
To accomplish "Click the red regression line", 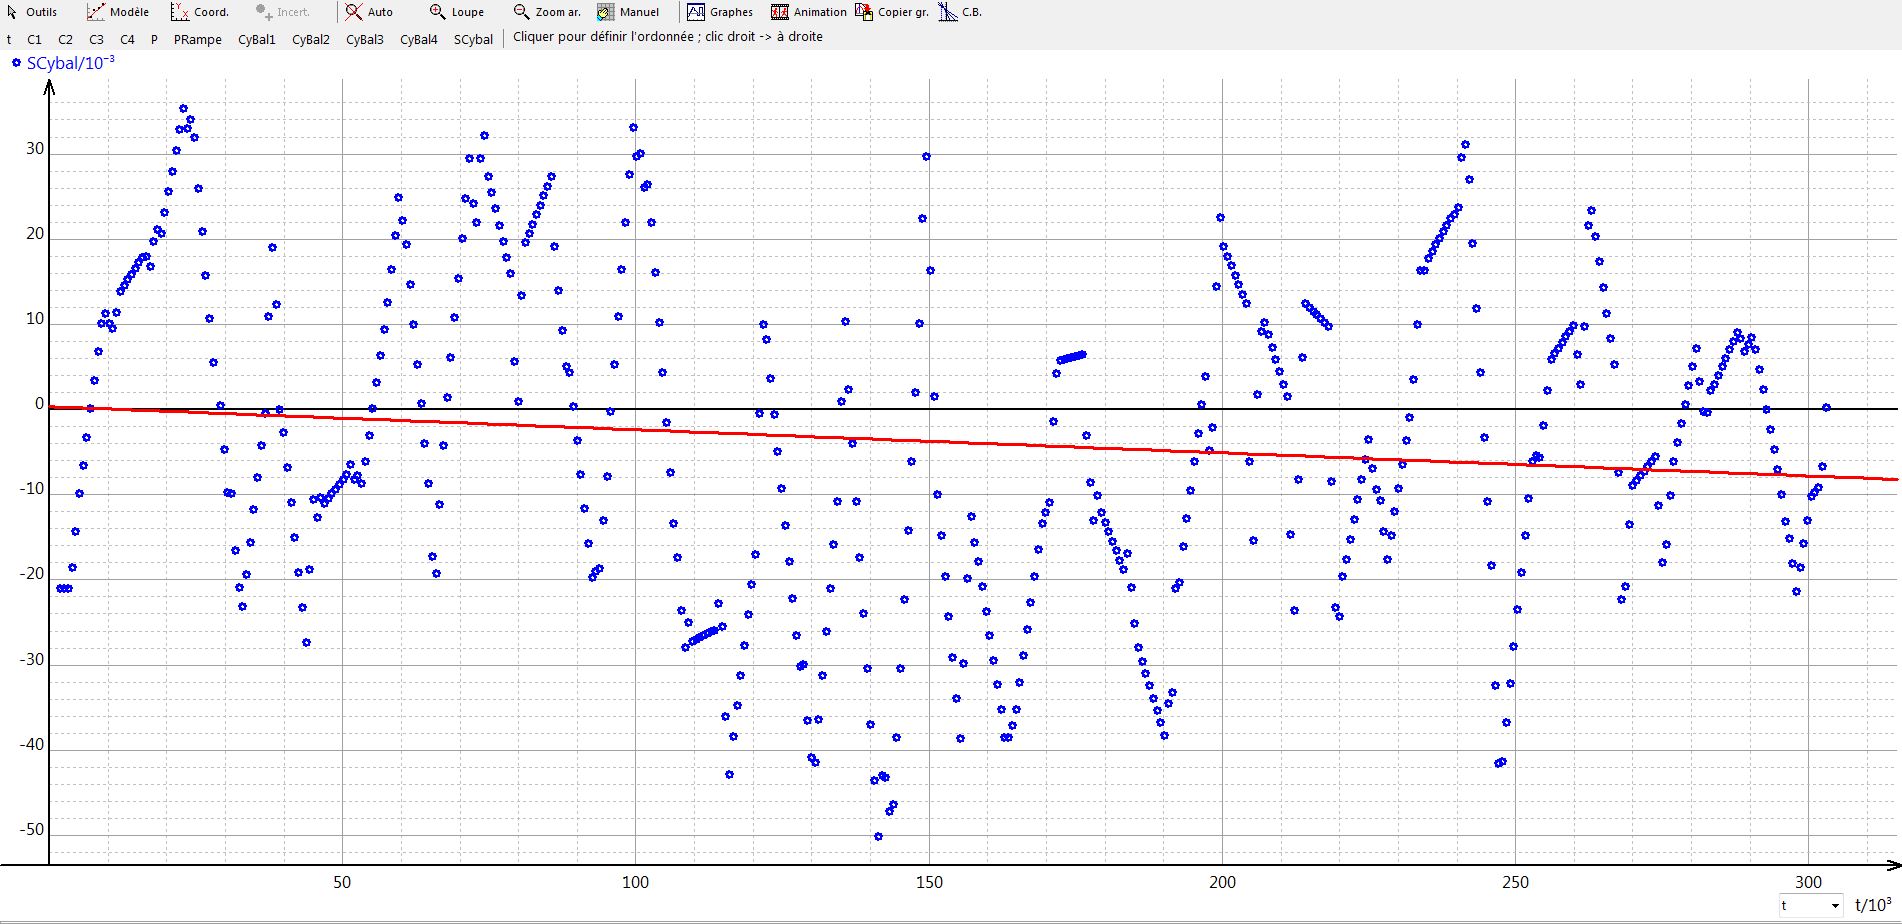I will pos(1000,444).
